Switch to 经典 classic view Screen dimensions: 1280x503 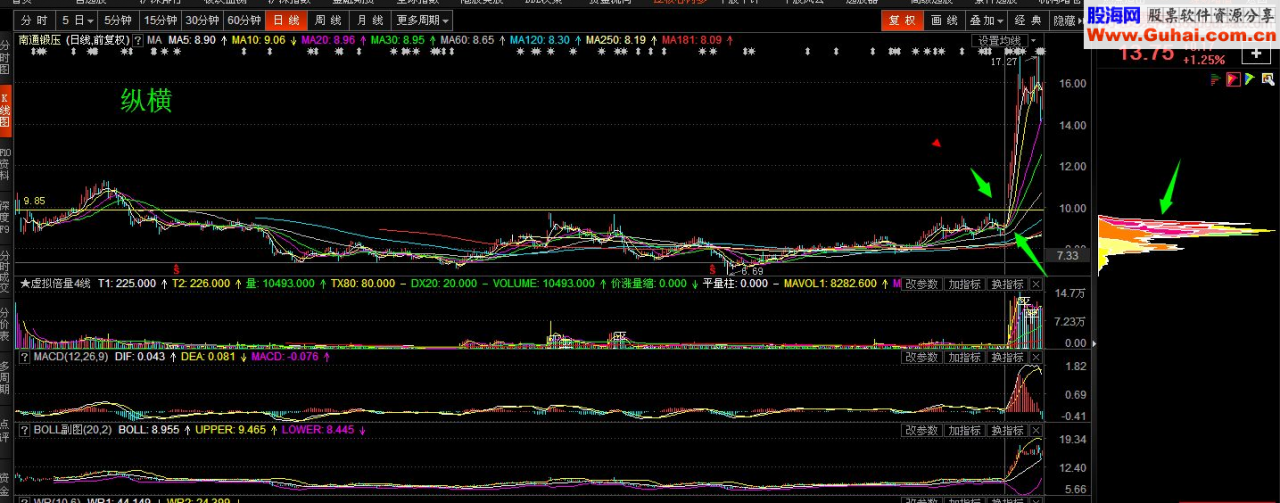pos(1028,20)
